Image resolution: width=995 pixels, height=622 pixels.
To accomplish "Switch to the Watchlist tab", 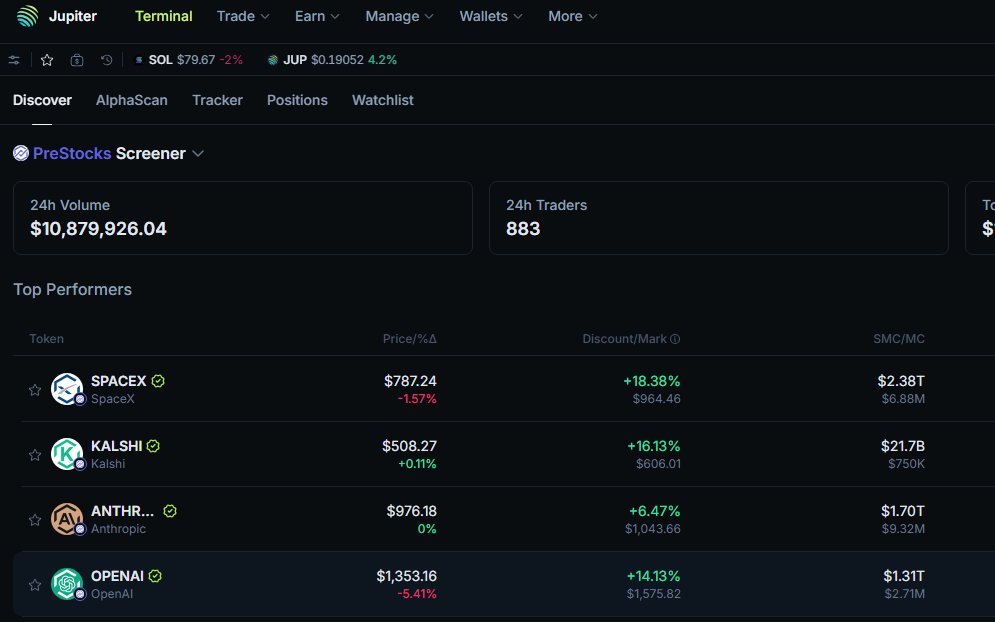I will [383, 100].
